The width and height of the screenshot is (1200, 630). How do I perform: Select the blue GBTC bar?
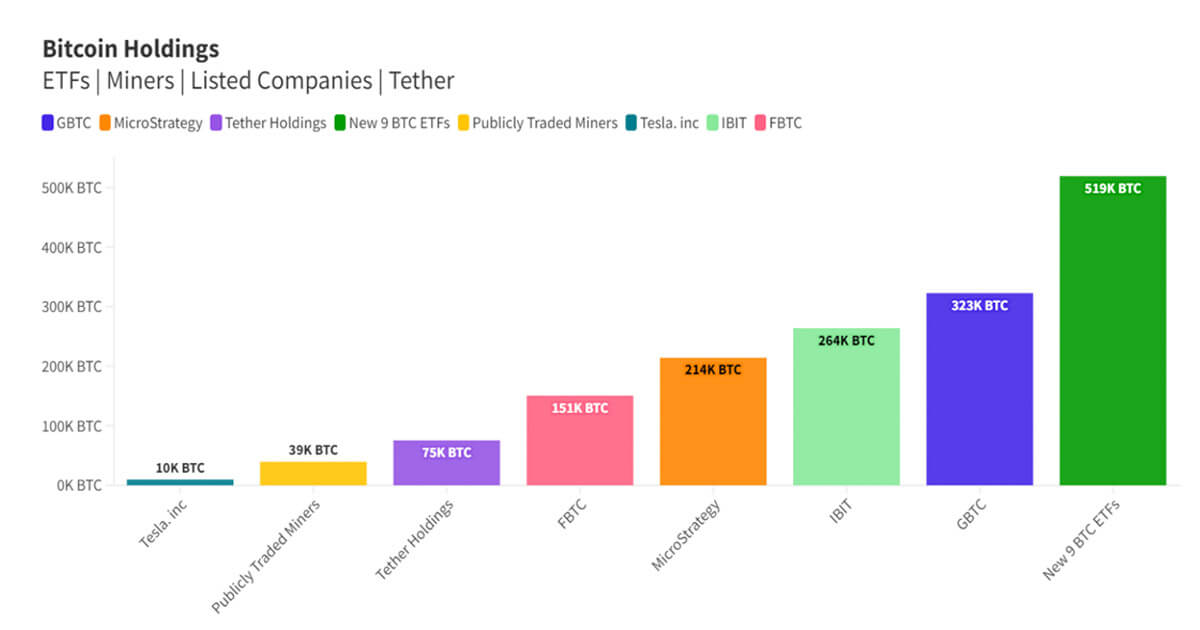click(x=979, y=392)
